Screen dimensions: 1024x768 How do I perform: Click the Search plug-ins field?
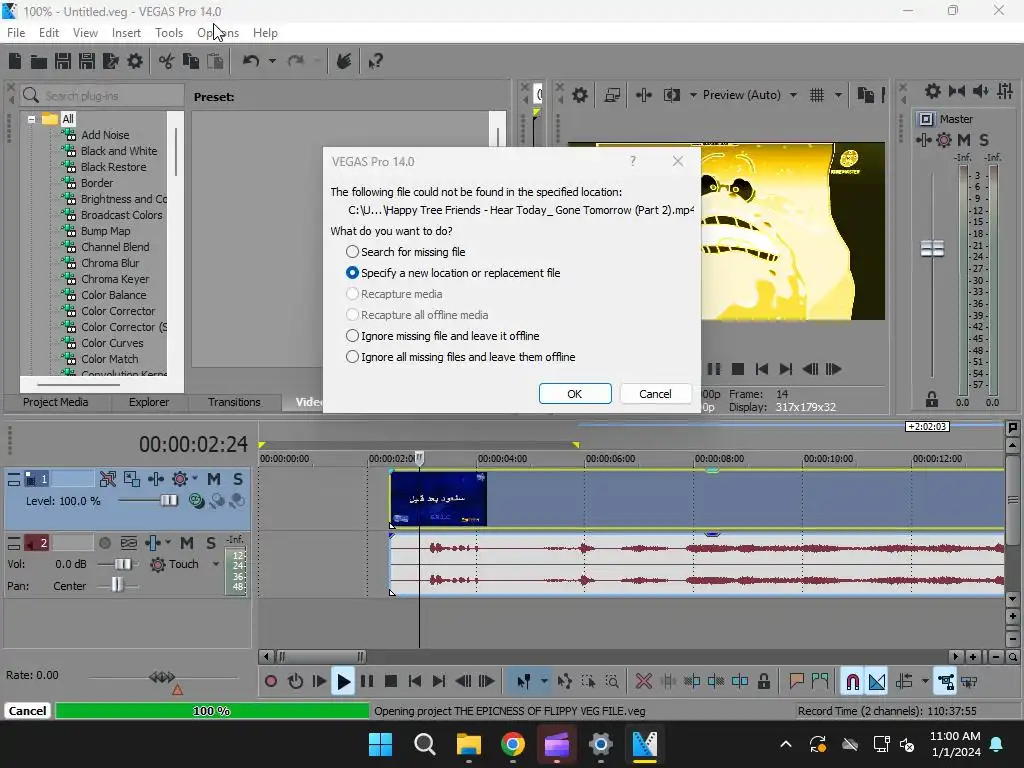103,96
